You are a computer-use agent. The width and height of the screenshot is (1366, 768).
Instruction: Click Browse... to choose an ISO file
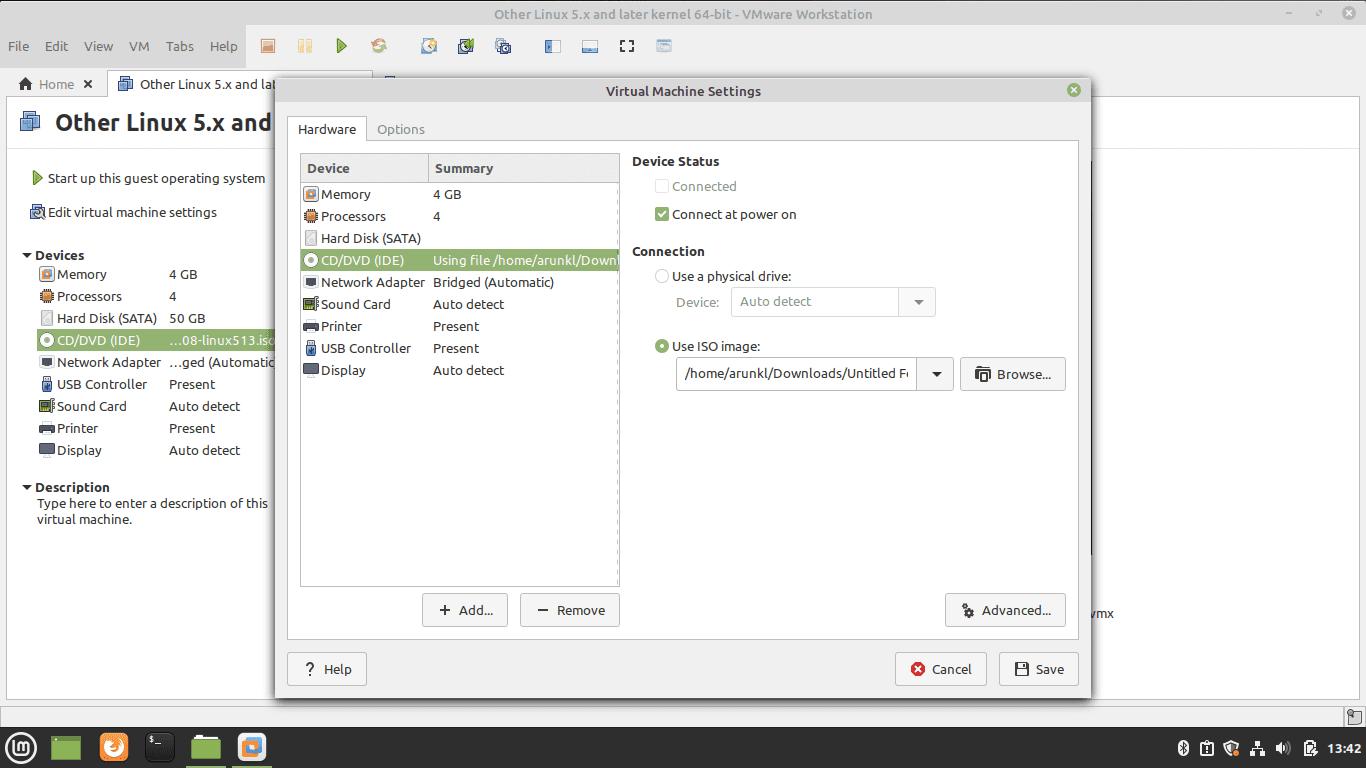(x=1013, y=374)
